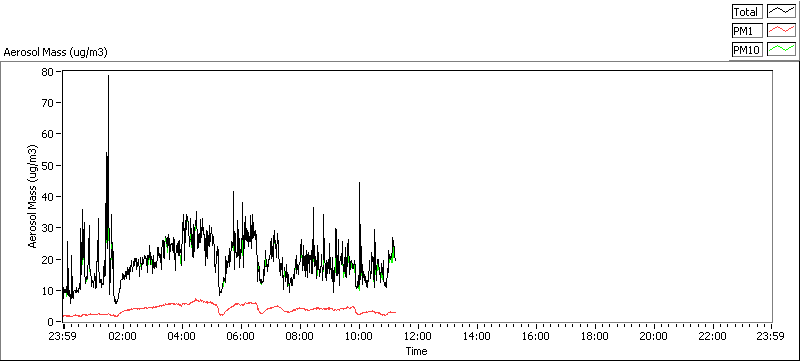Click the 30 y-axis value
The image size is (800, 361).
pos(48,227)
